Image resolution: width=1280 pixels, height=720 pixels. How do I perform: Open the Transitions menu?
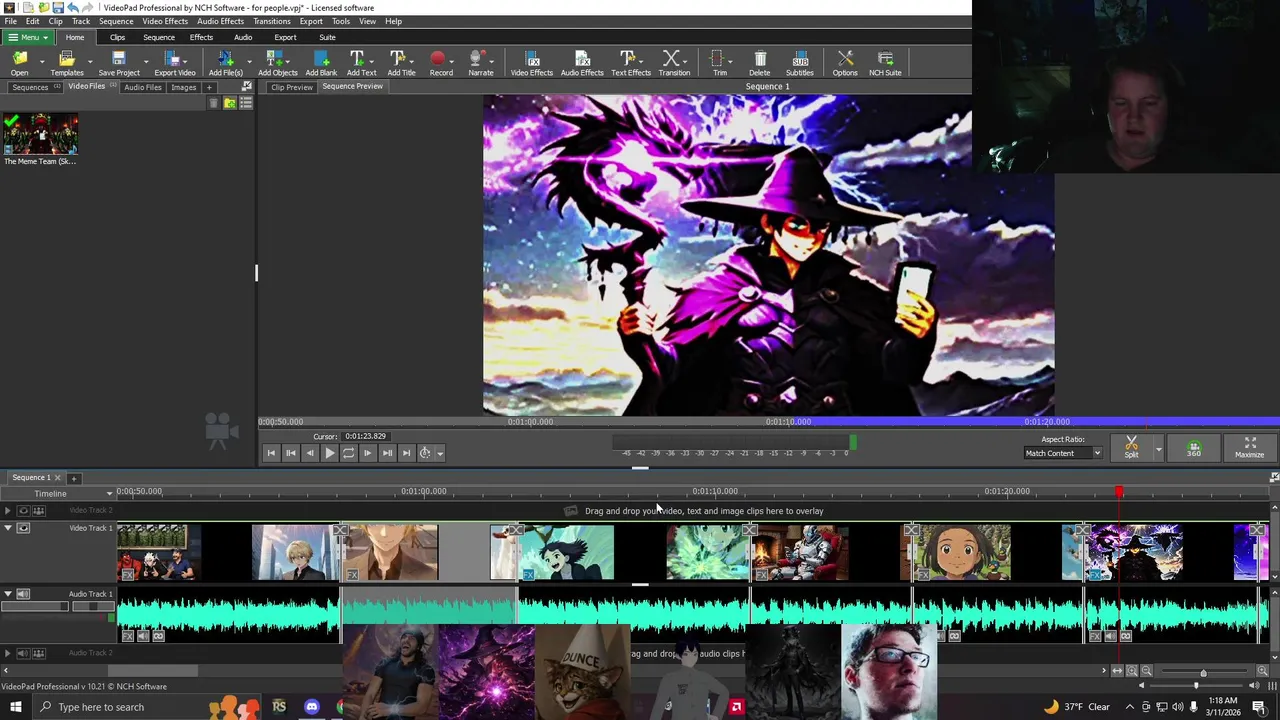[272, 21]
